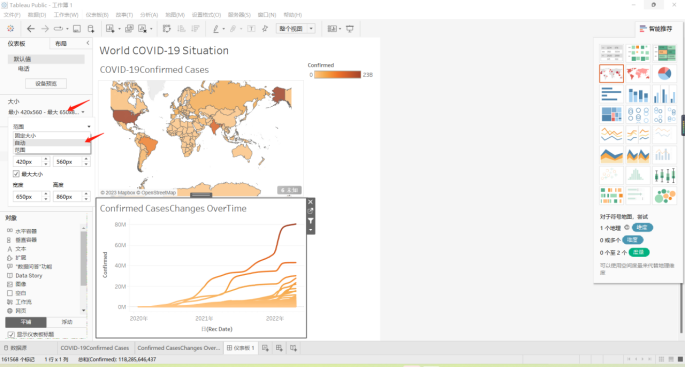The image size is (686, 368).
Task: Collapse the left dashboard pane with chevron
Action: tap(88, 43)
